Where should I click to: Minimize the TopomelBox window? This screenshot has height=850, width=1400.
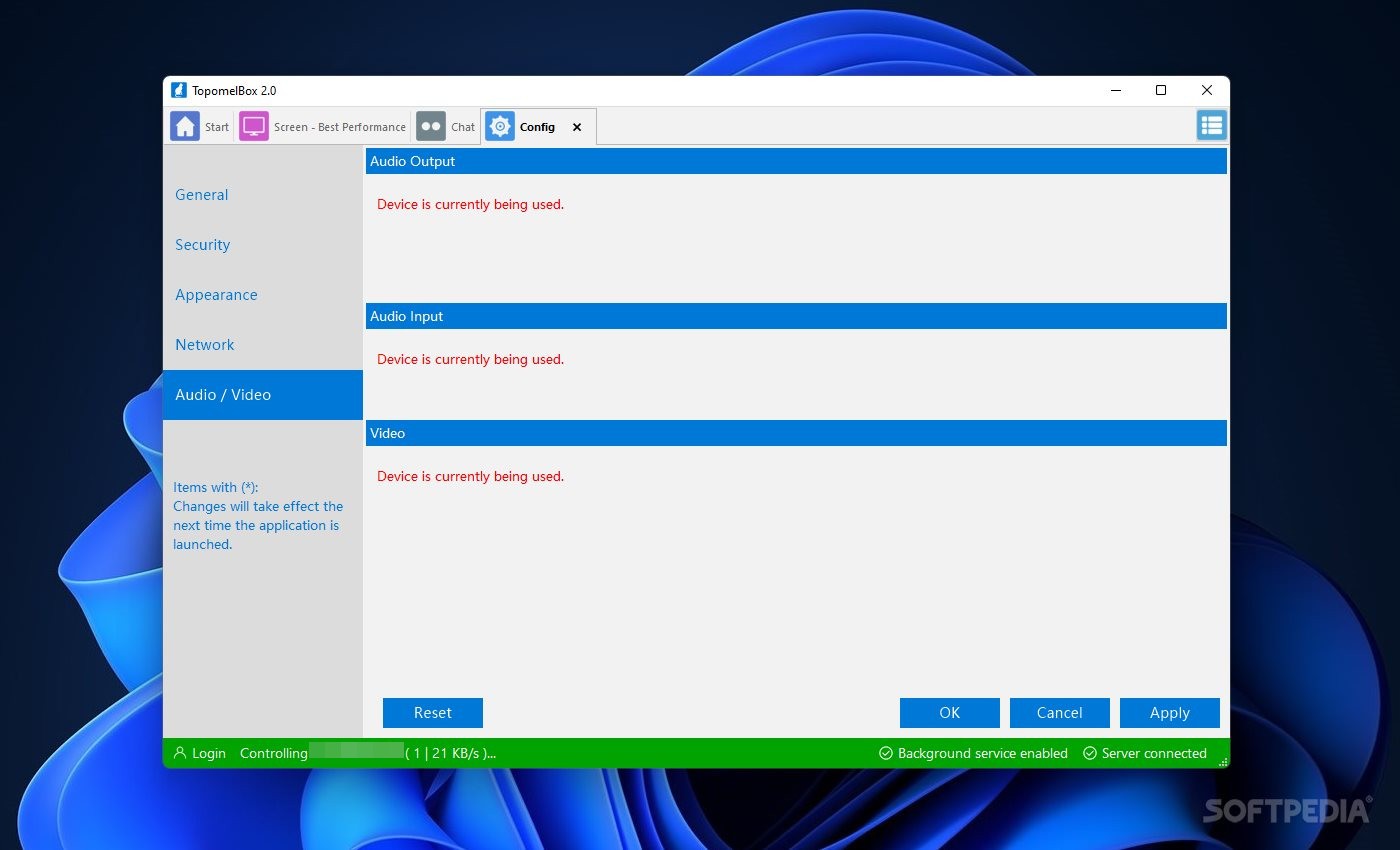(1115, 90)
